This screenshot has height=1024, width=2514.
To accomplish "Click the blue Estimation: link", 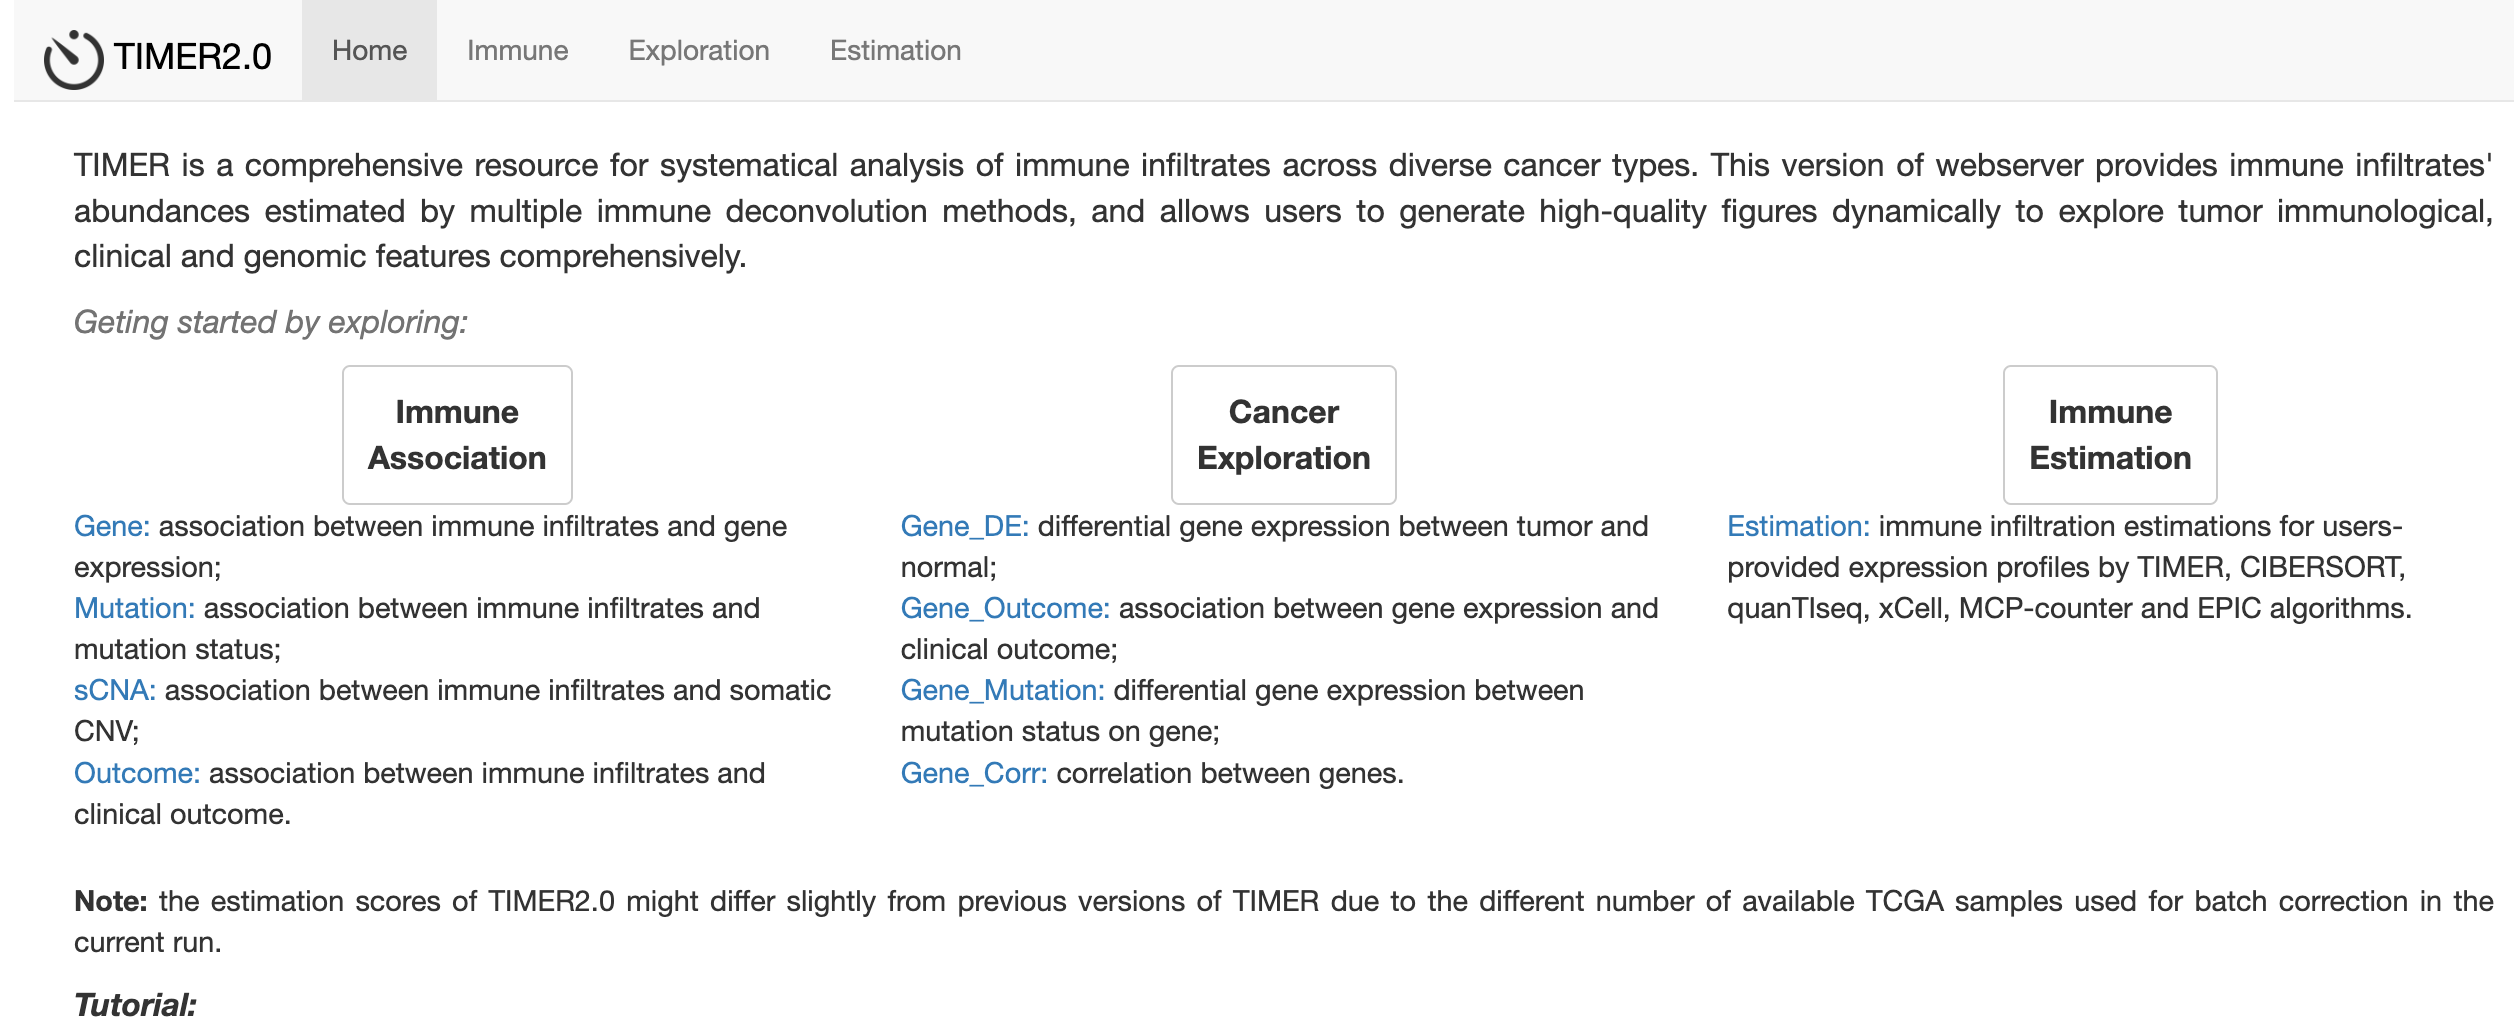I will 1797,527.
